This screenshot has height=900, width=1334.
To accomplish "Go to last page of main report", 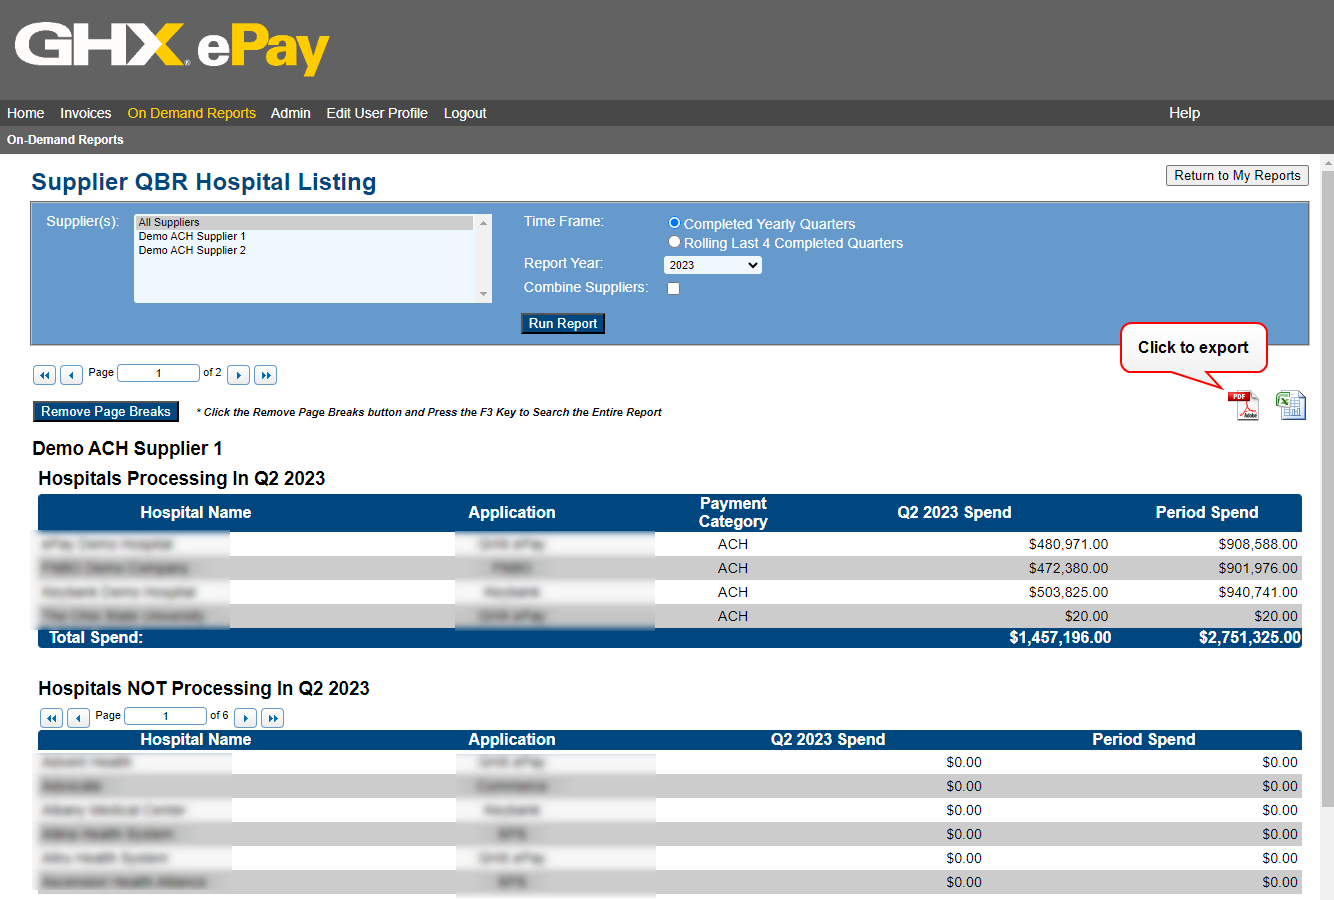I will tap(265, 375).
